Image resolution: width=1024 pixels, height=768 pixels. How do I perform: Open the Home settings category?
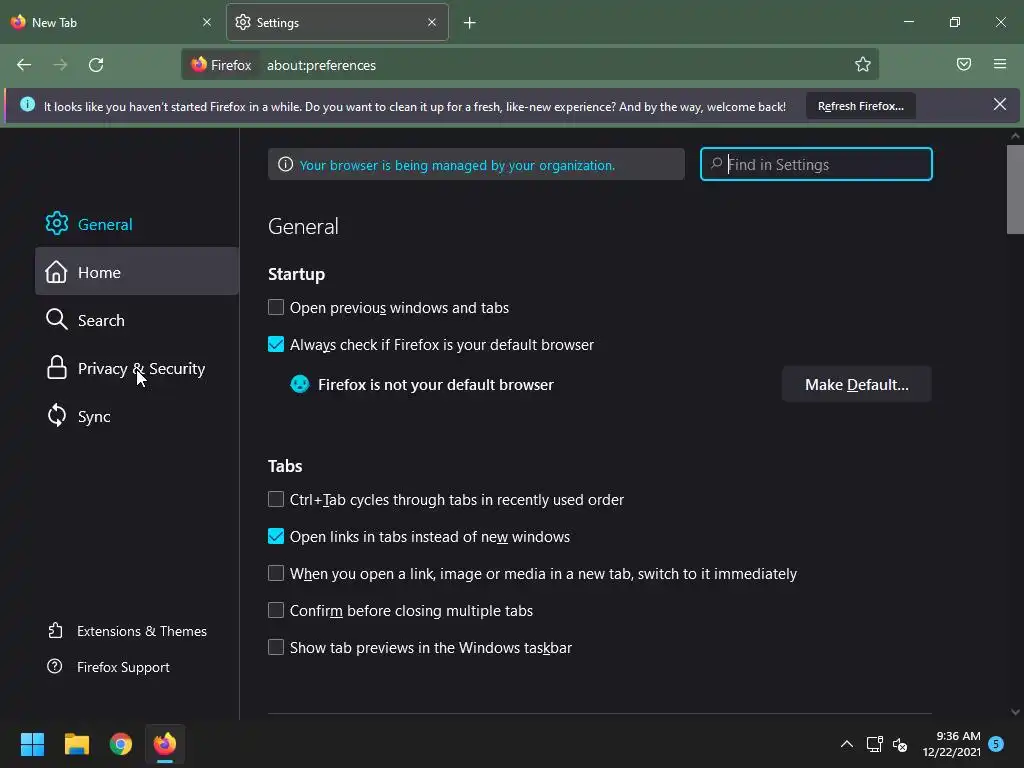(136, 271)
